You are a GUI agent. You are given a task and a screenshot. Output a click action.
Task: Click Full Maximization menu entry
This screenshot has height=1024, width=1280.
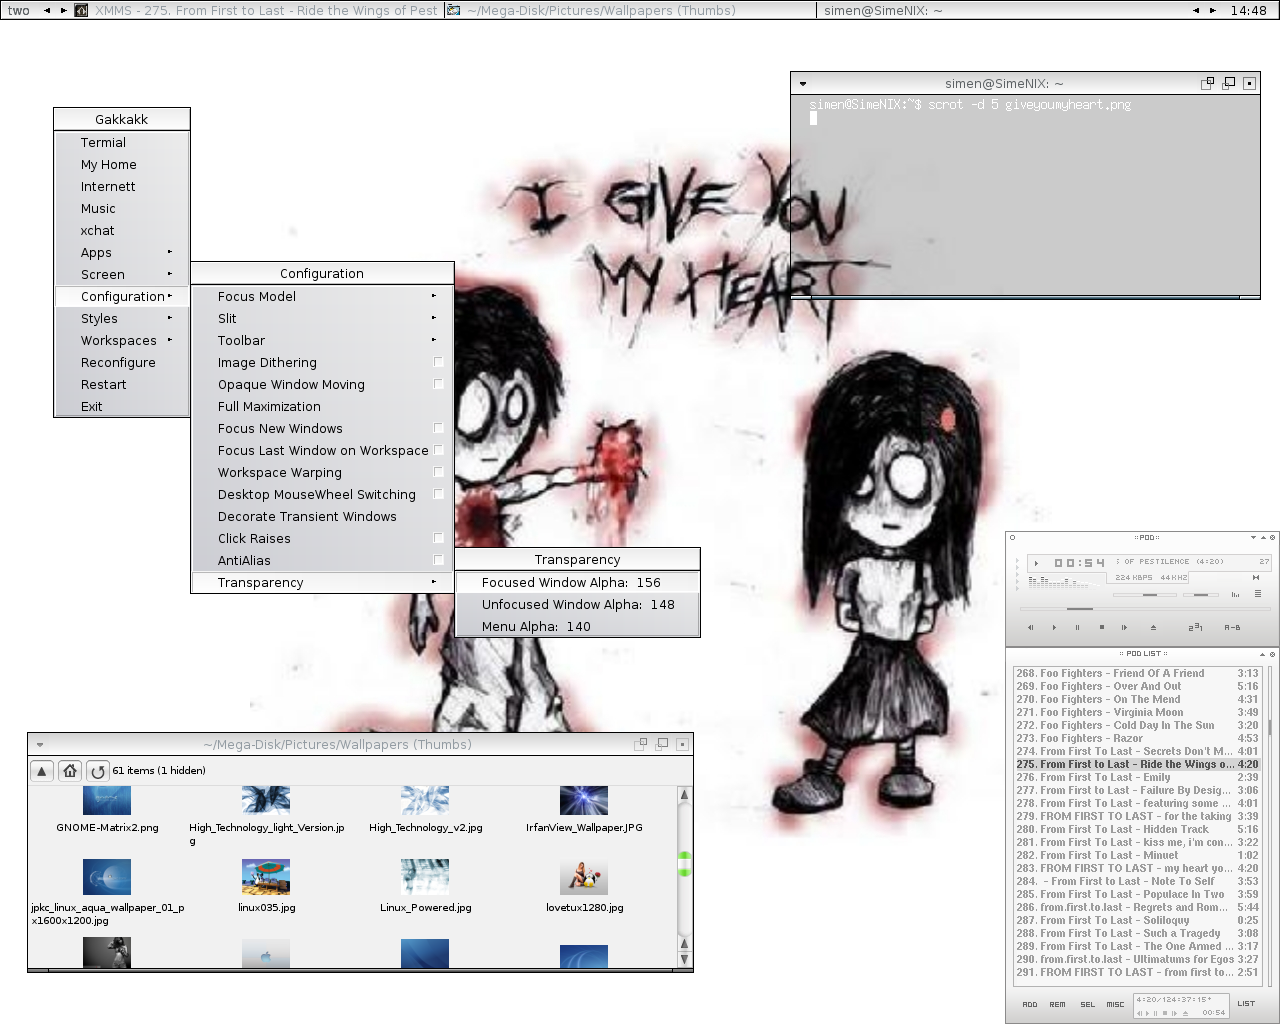click(x=322, y=406)
